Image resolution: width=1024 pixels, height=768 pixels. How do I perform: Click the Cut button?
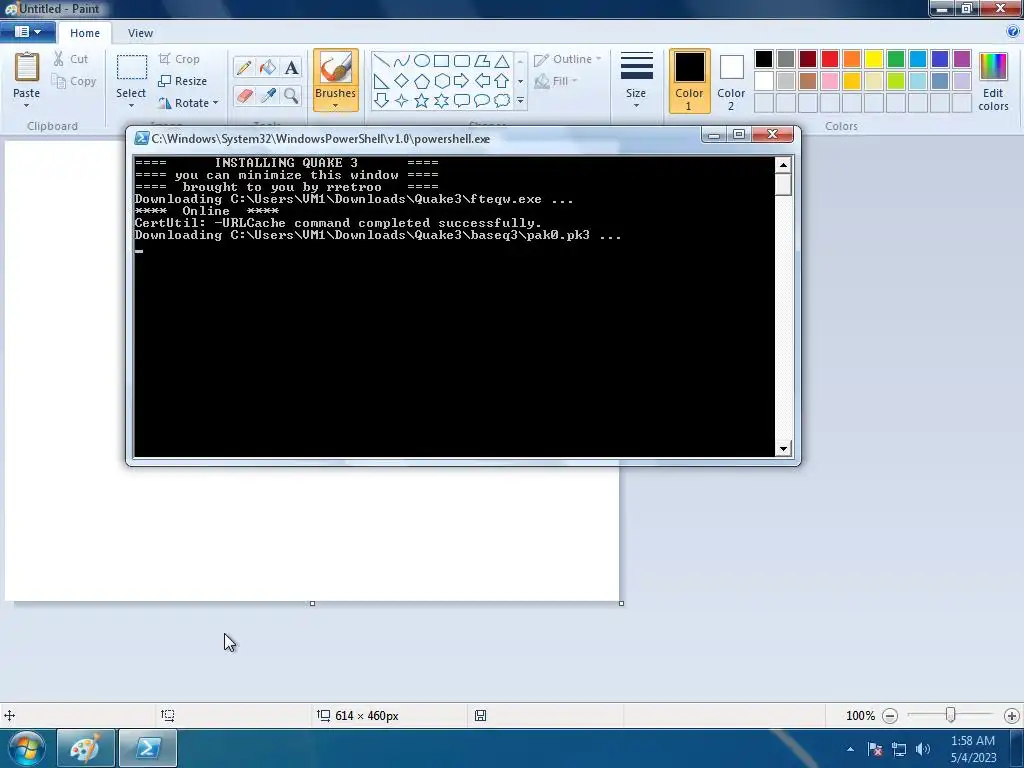tap(71, 59)
